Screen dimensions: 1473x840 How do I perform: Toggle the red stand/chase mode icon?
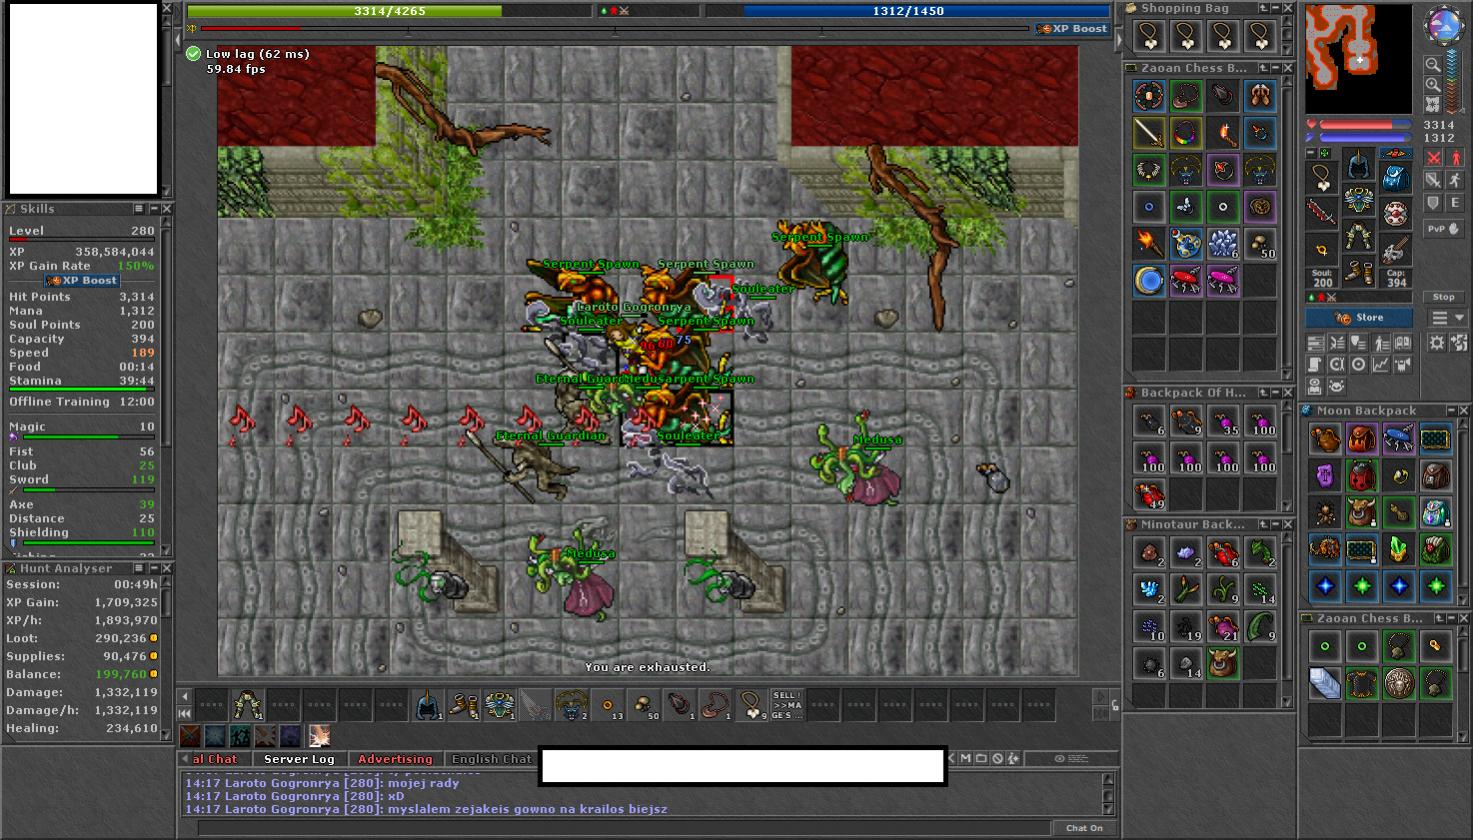(x=1455, y=158)
